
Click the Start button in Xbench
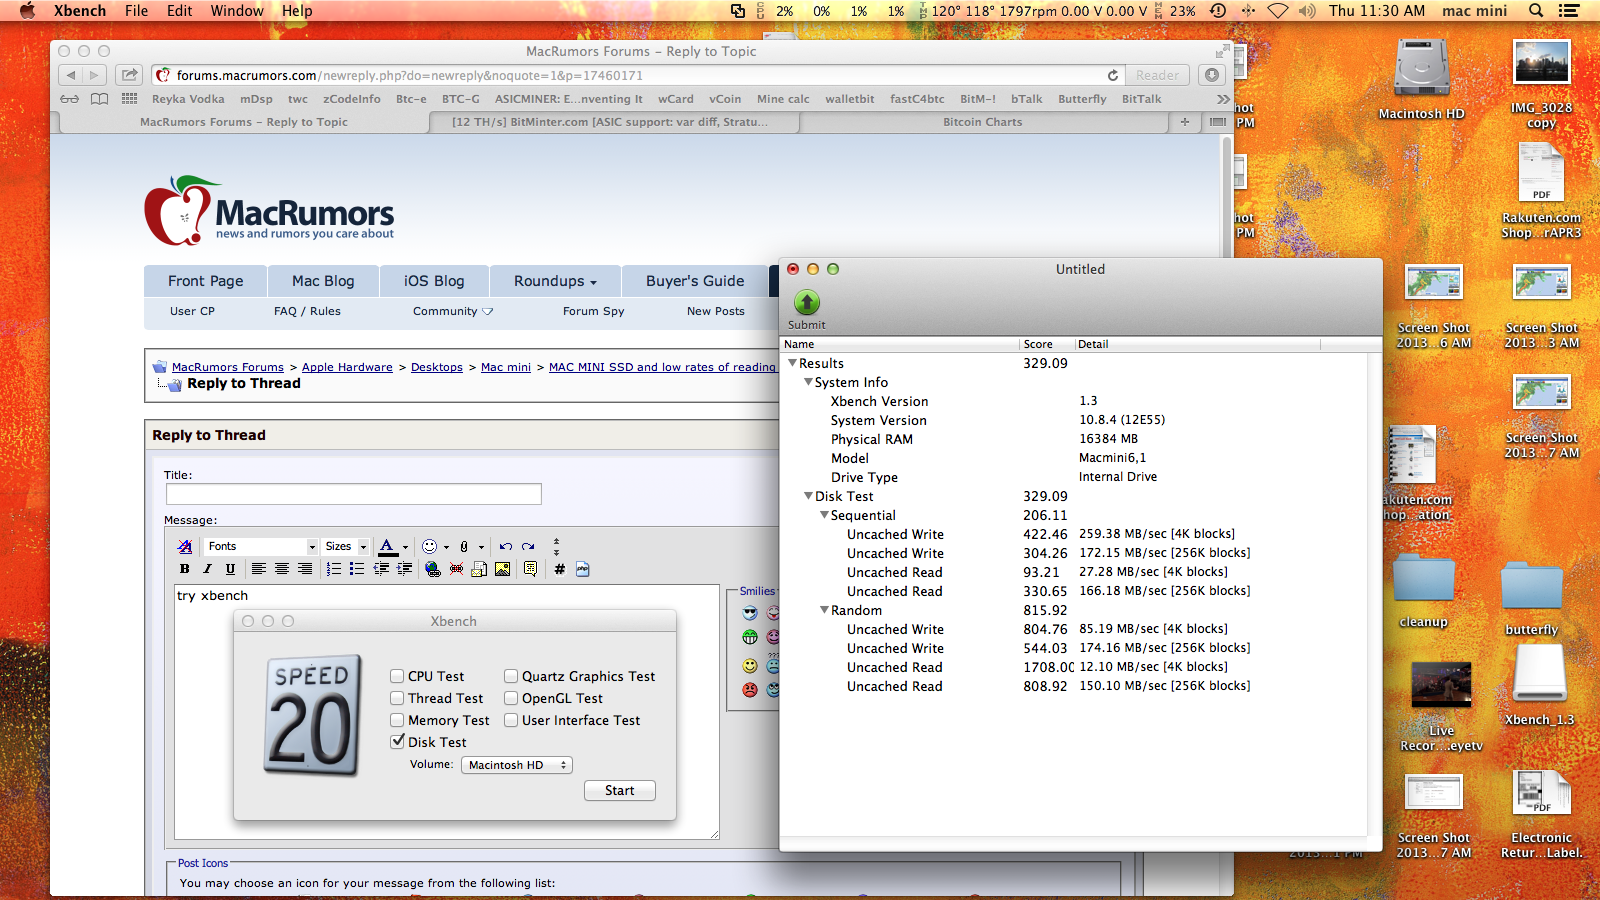coord(620,790)
